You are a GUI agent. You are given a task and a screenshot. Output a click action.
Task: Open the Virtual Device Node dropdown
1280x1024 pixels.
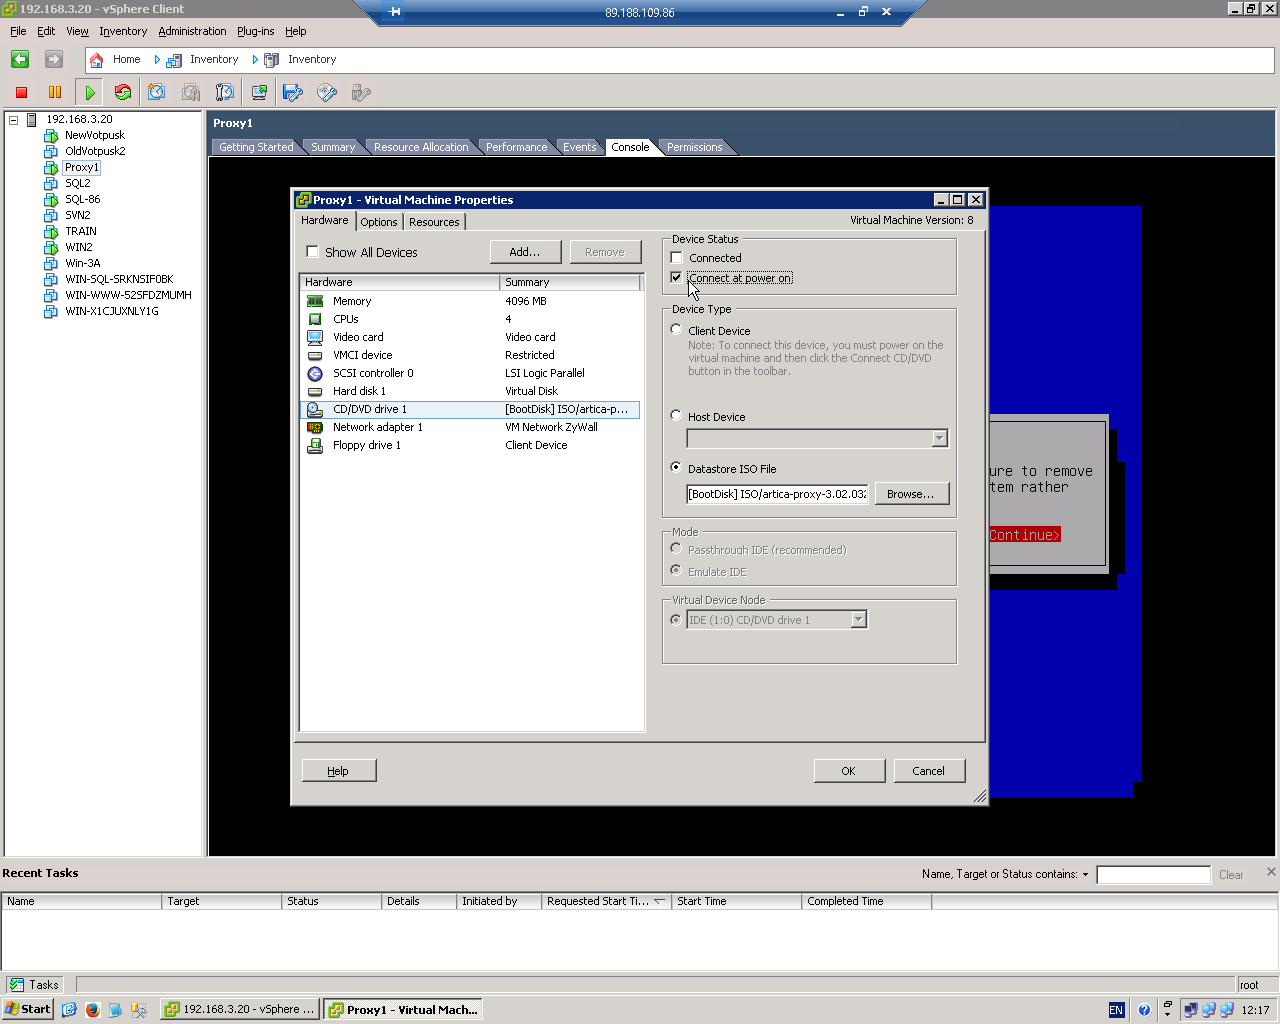[x=858, y=620]
